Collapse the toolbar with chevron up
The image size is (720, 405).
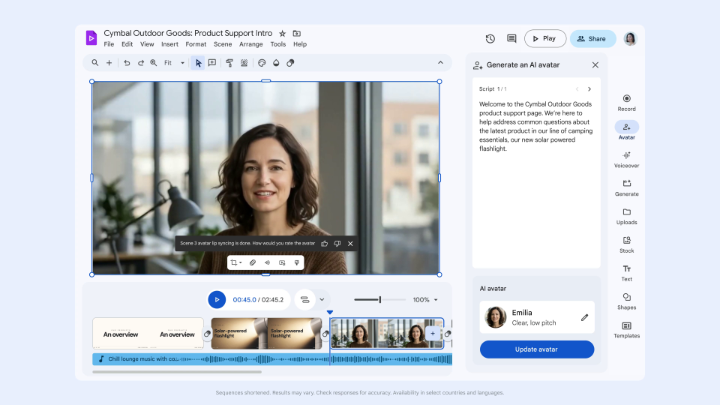(x=440, y=63)
